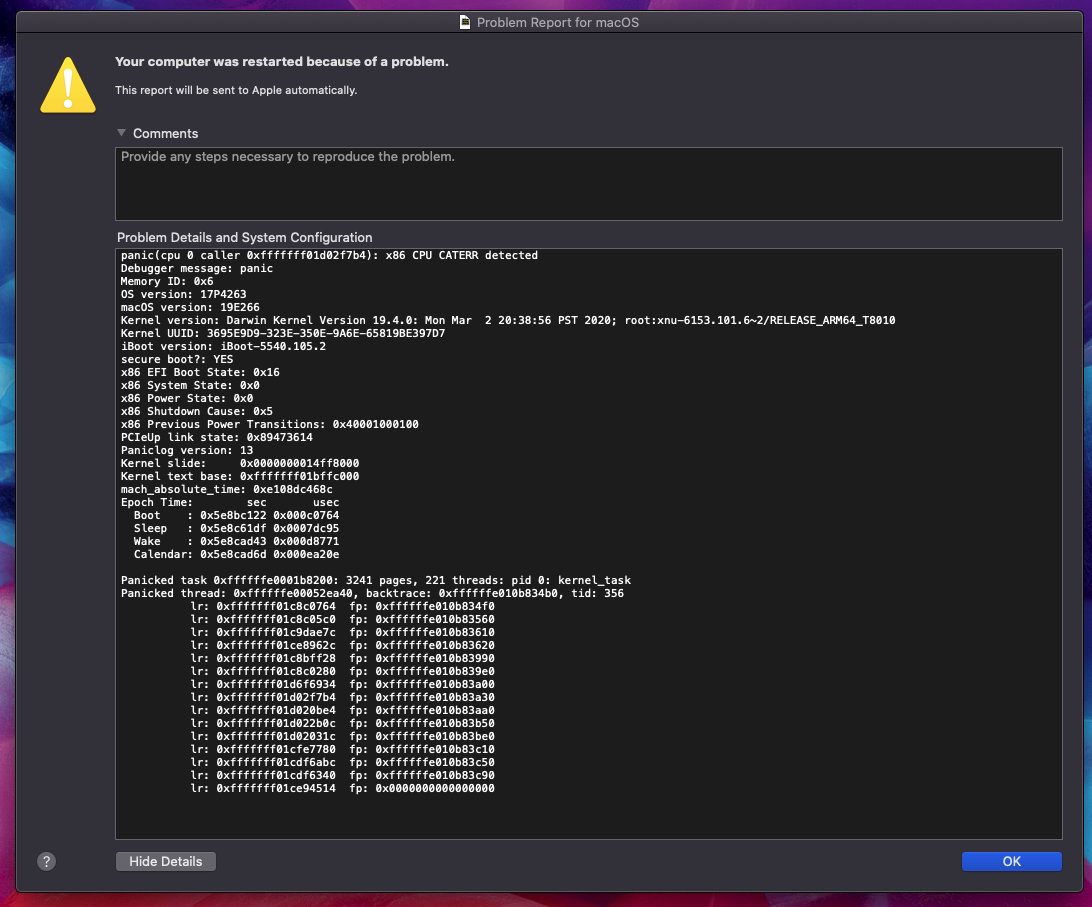Screen dimensions: 1092x907
Task: Click 'mach_absolute_time: 0xe108dc468c' line
Action: pyautogui.click(x=226, y=489)
